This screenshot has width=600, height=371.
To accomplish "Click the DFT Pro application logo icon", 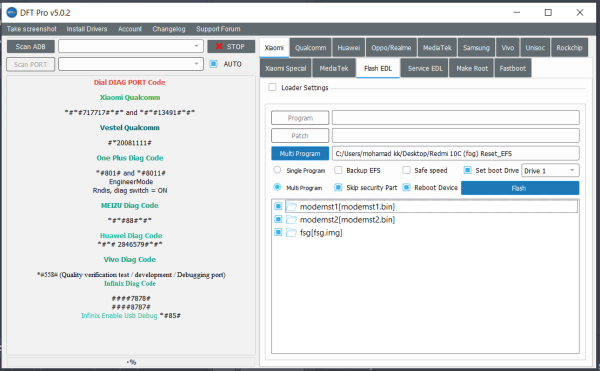I will point(12,13).
